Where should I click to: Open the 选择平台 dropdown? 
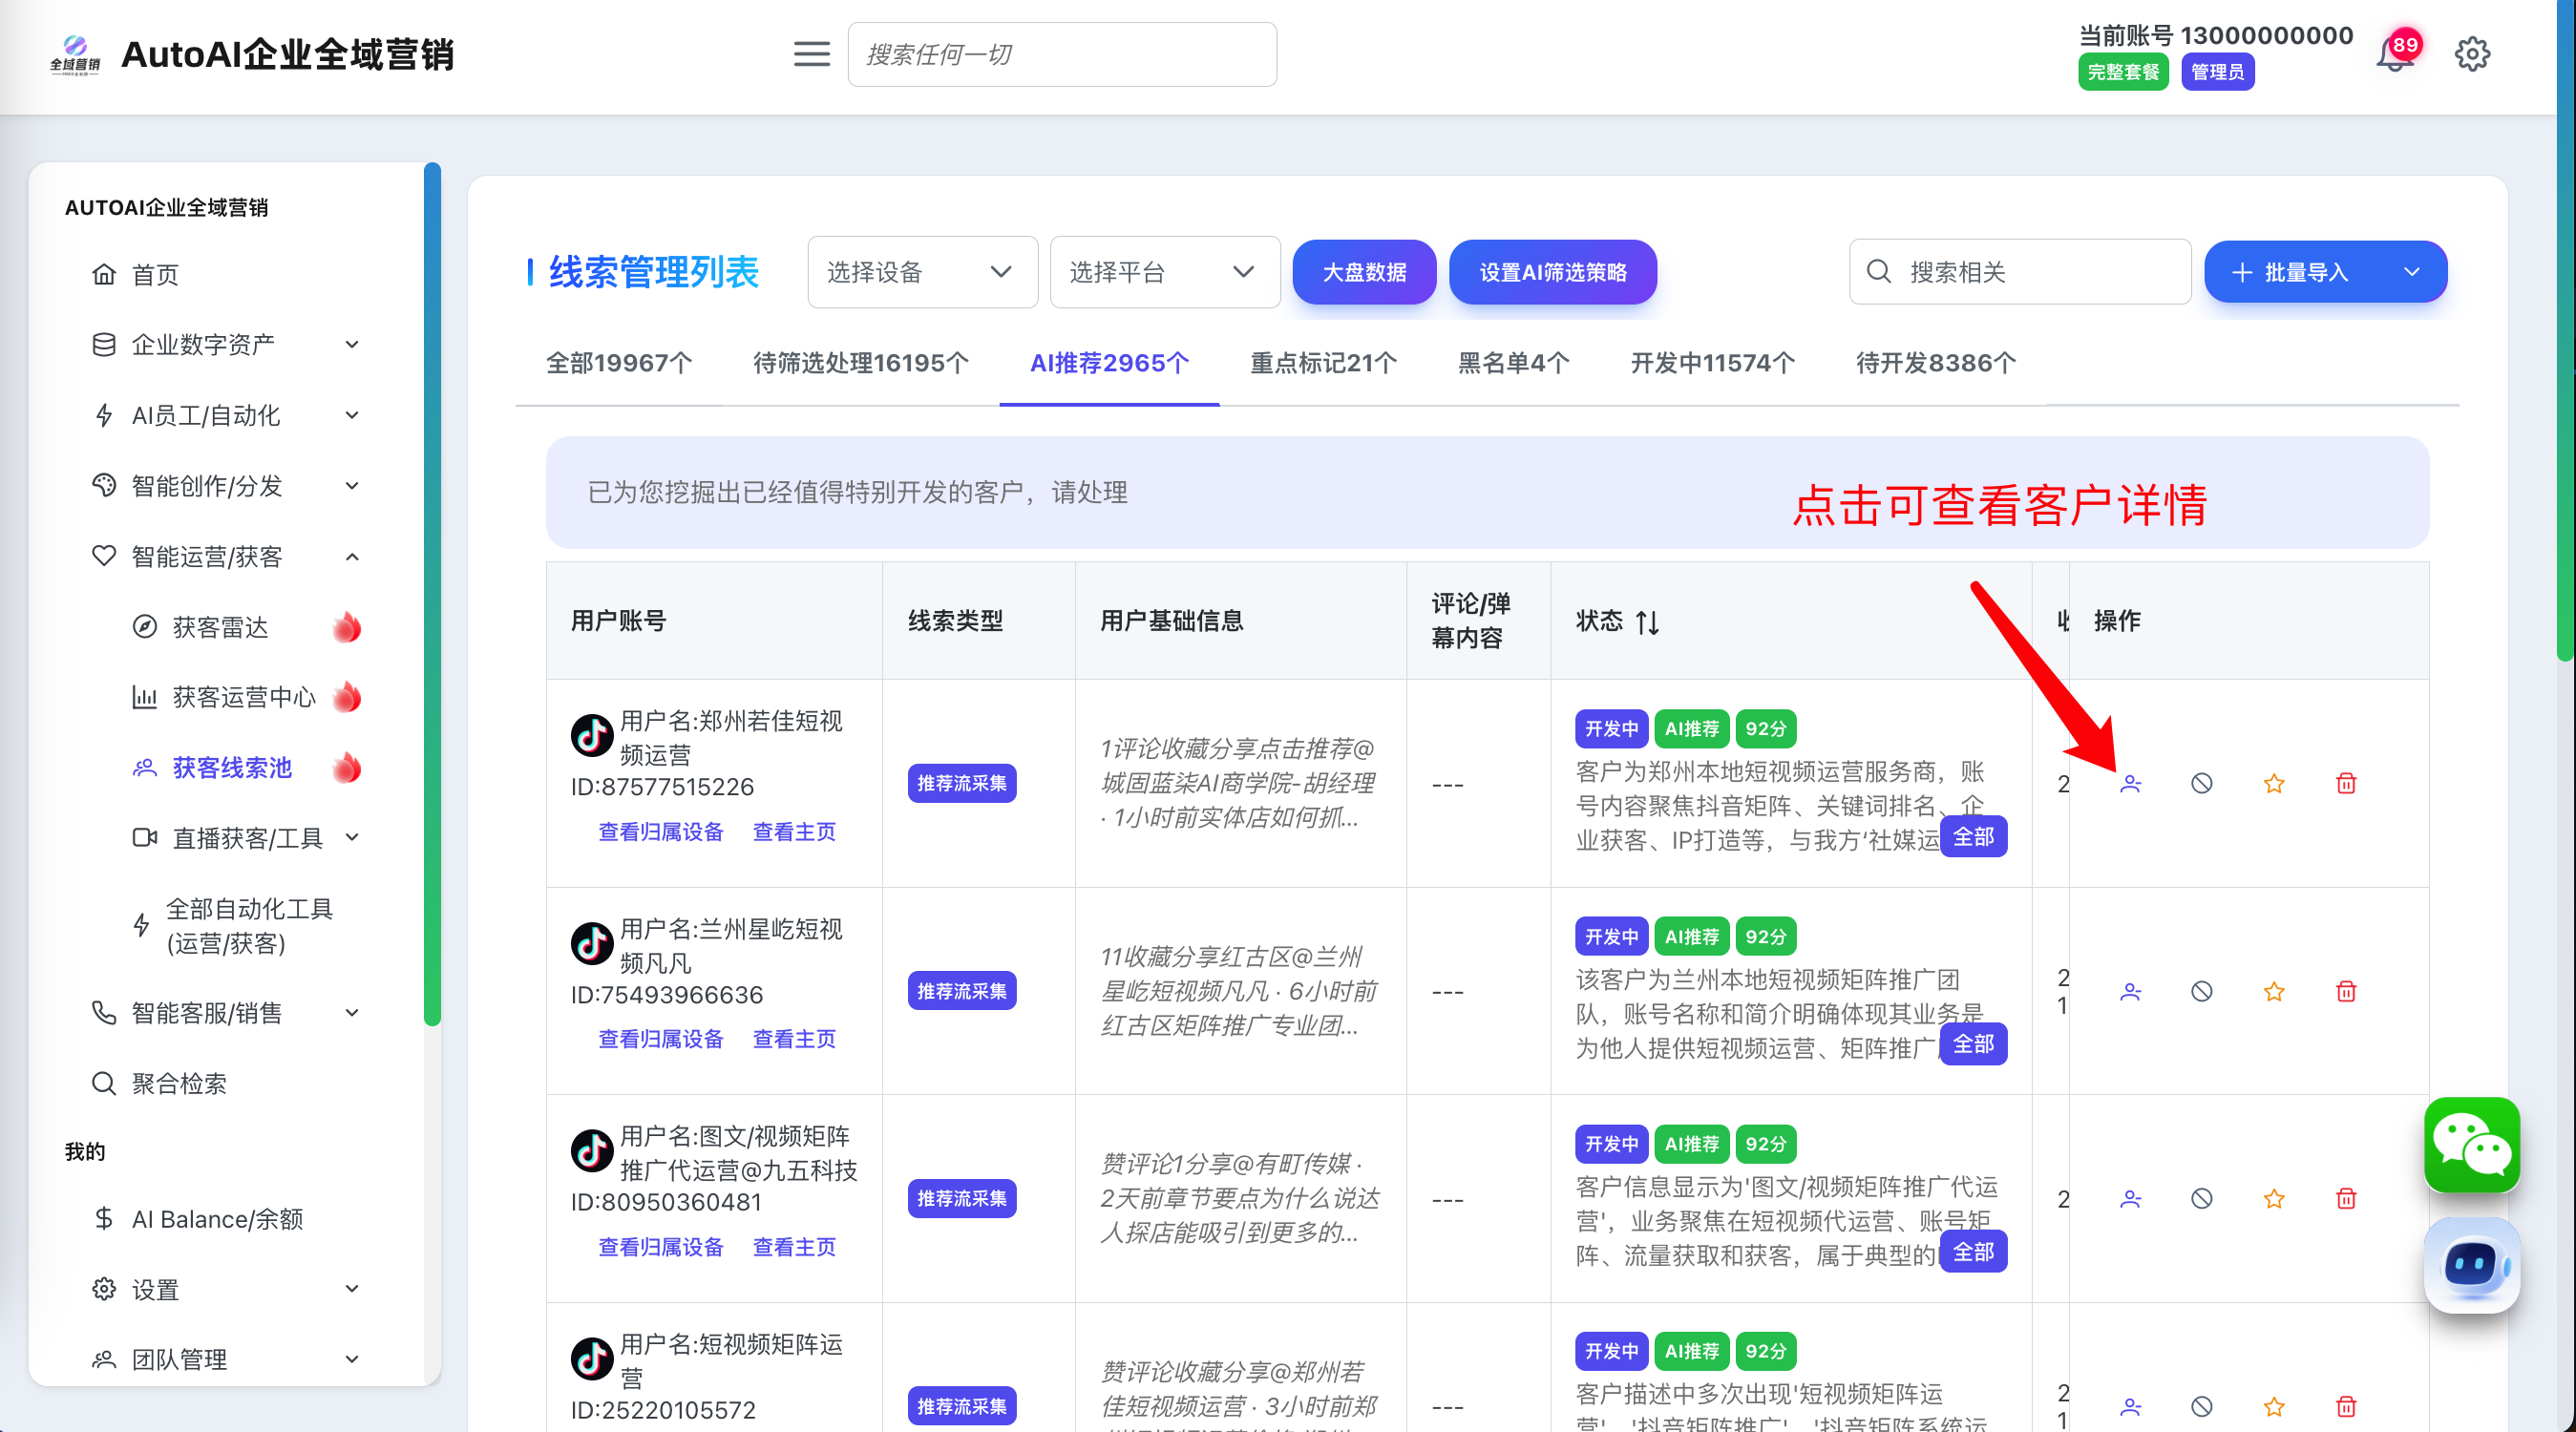point(1164,272)
